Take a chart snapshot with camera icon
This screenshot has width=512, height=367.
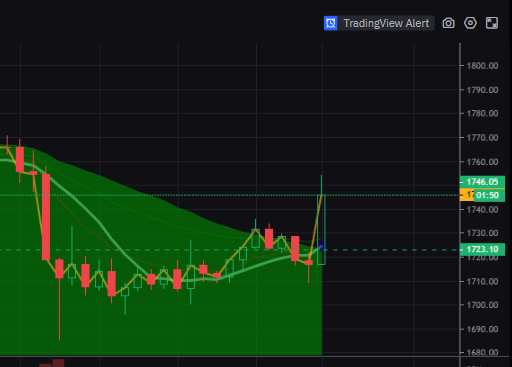(448, 23)
